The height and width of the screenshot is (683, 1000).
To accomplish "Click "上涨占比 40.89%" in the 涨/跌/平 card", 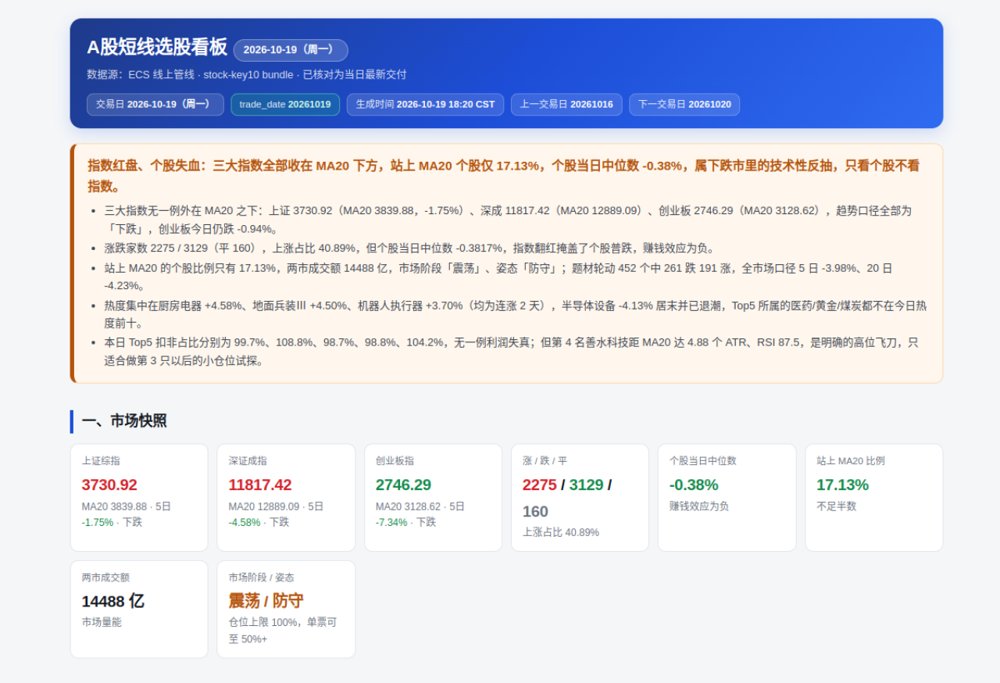I will click(561, 532).
